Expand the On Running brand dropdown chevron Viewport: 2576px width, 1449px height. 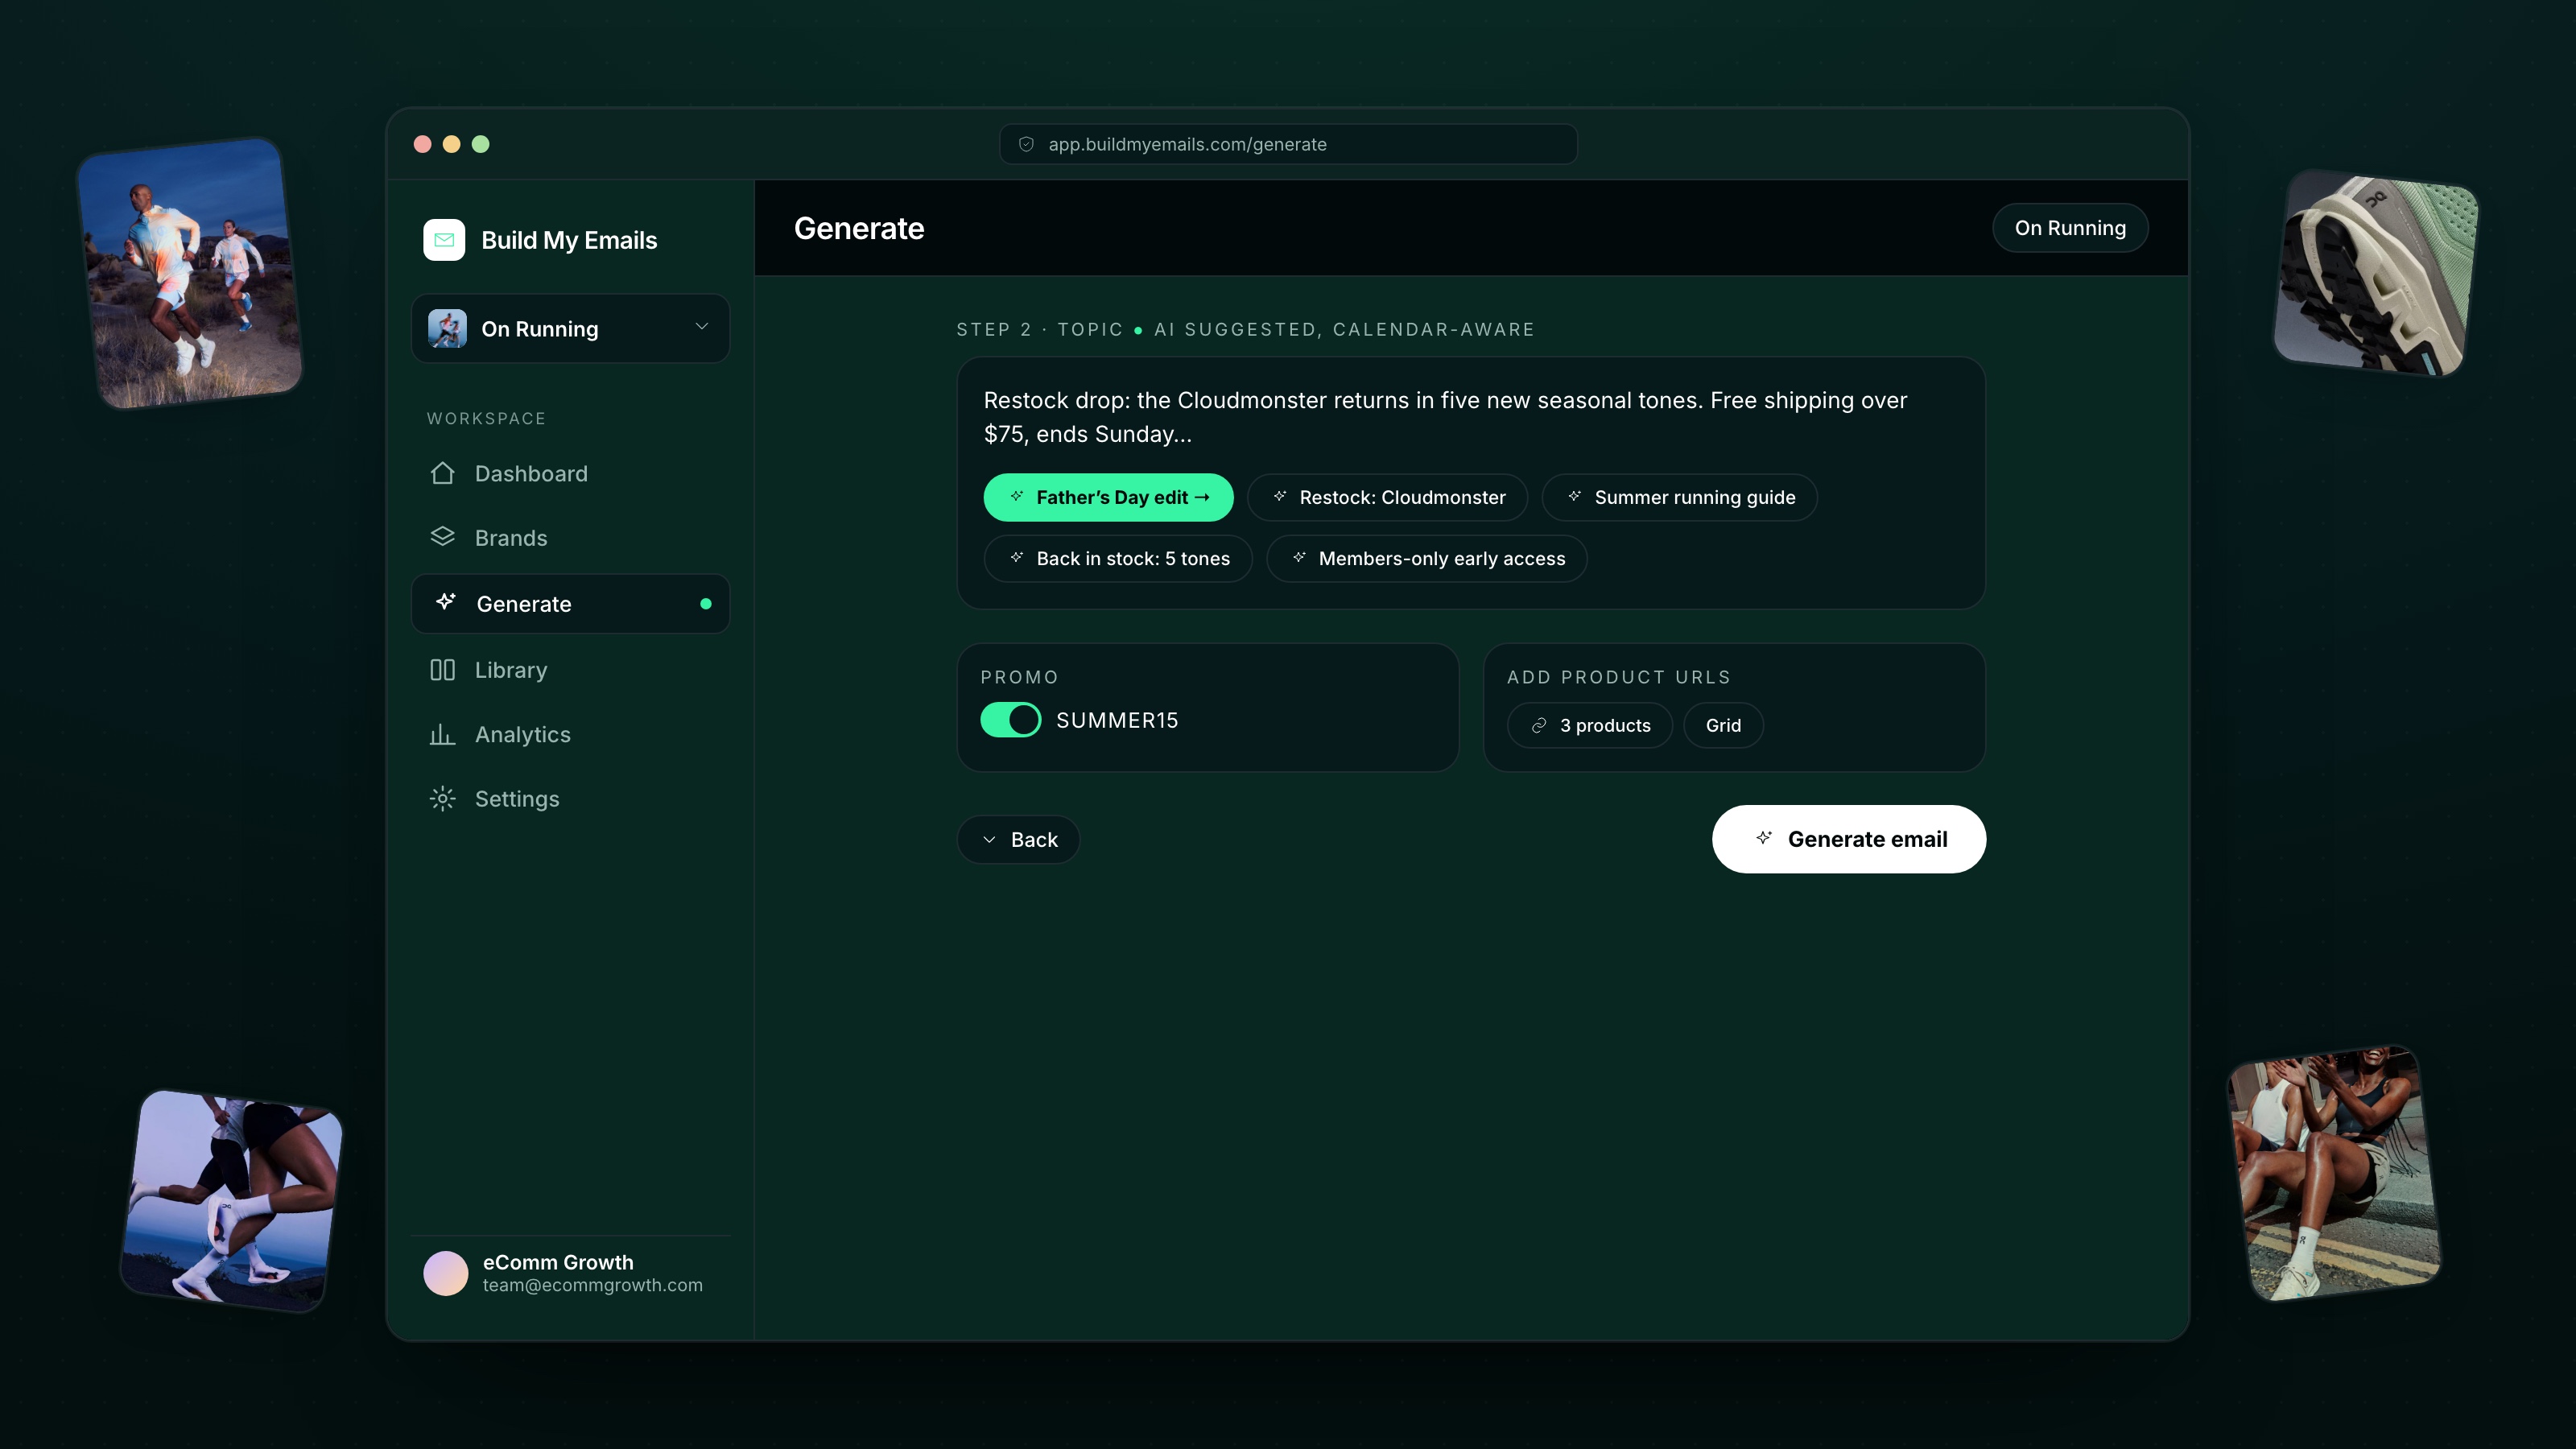pos(702,327)
